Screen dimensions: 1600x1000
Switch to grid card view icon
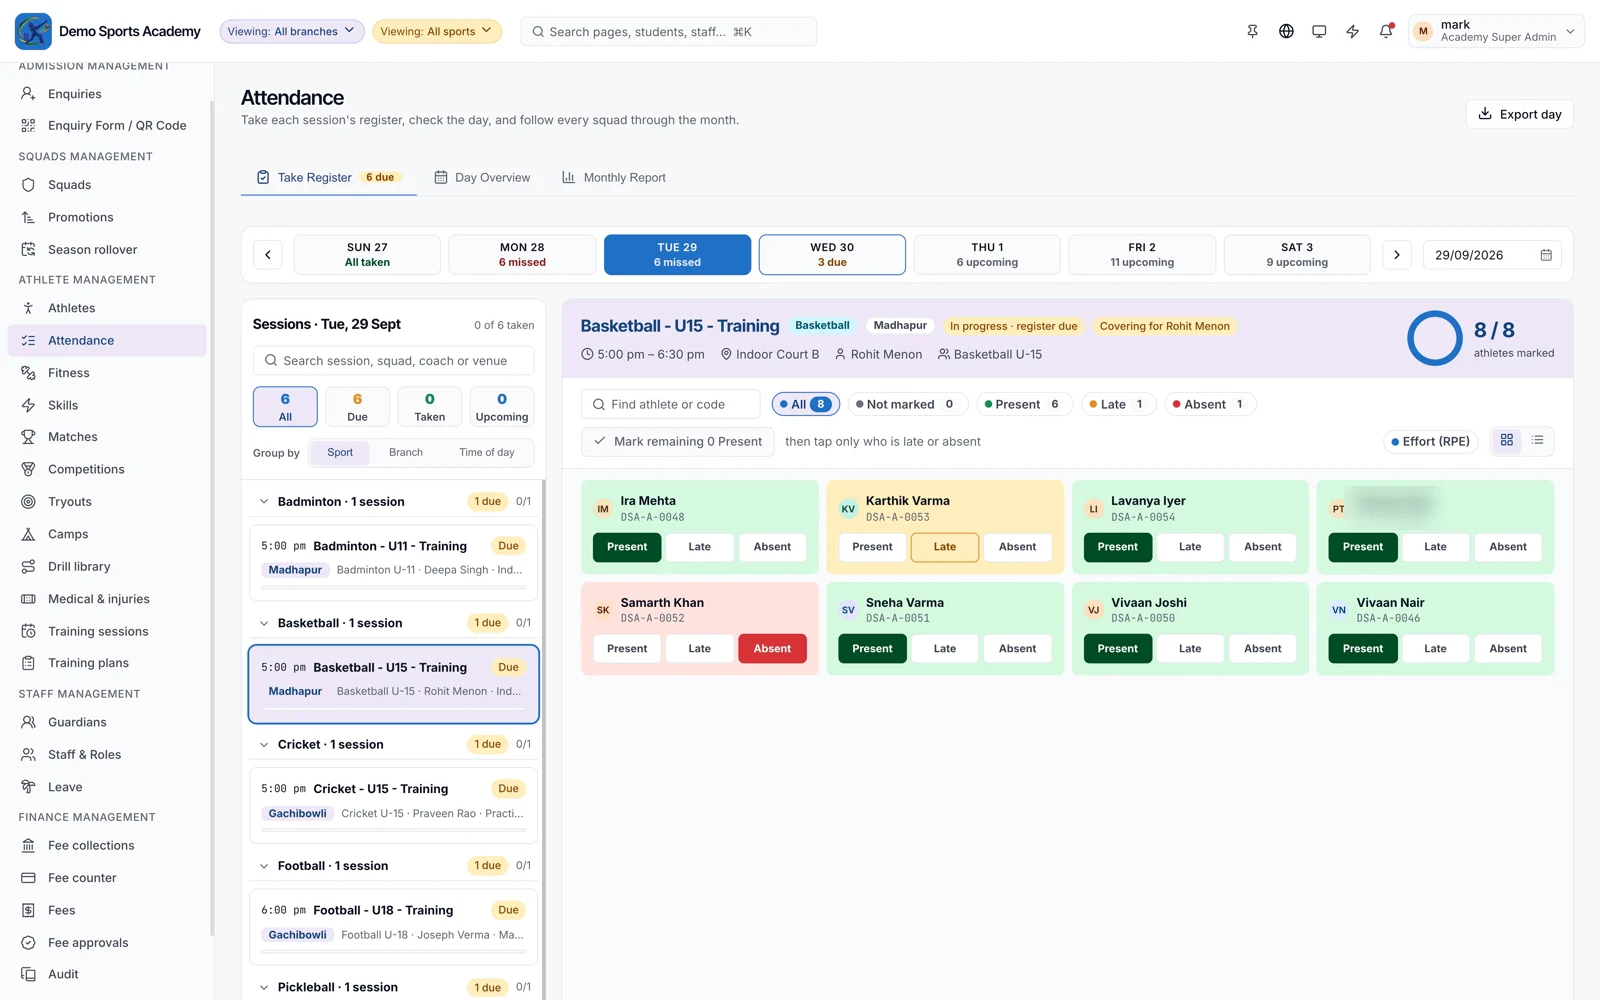(x=1507, y=440)
